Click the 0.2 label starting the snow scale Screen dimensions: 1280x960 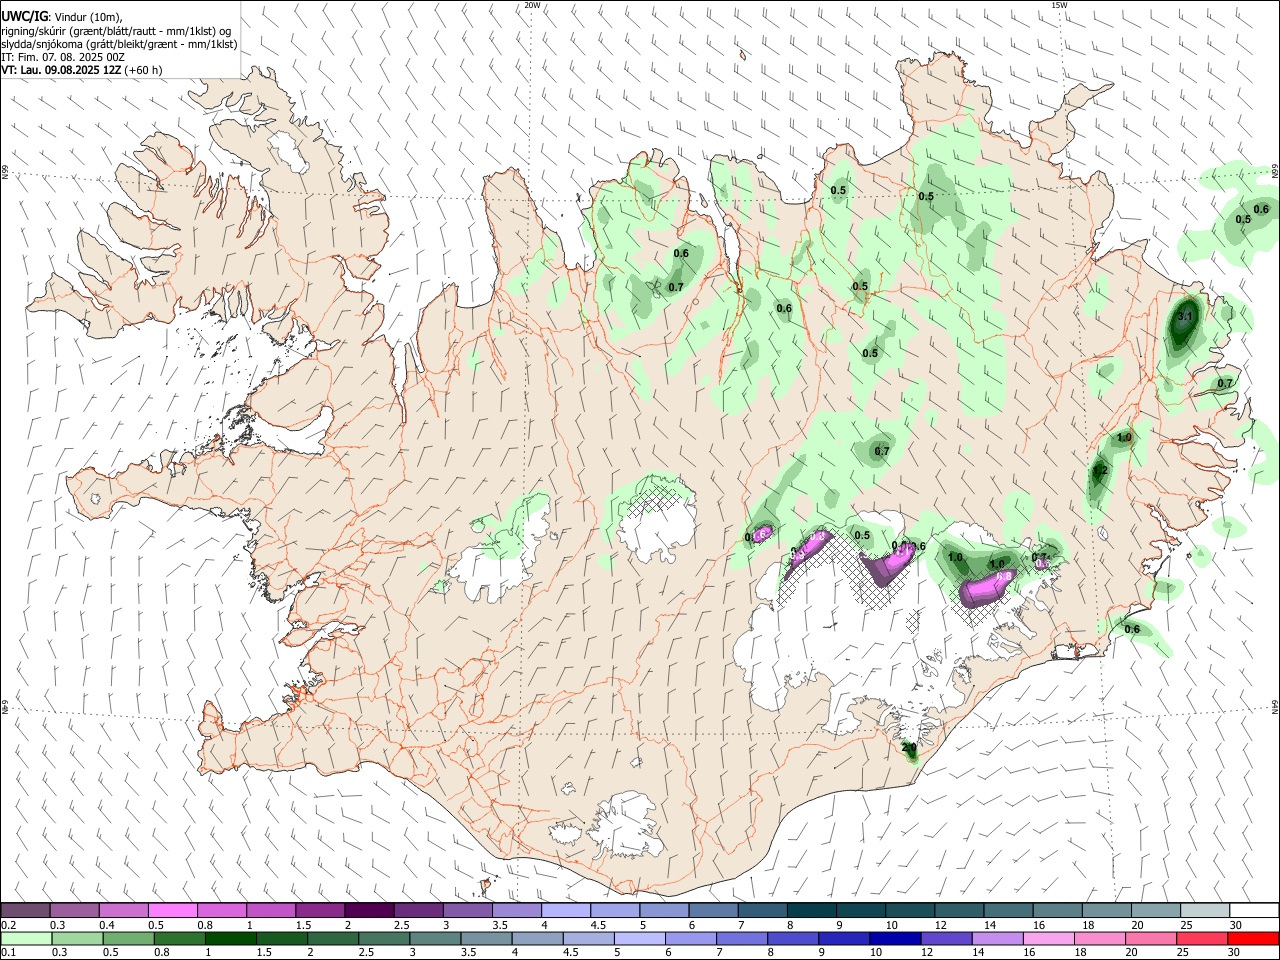coord(8,925)
